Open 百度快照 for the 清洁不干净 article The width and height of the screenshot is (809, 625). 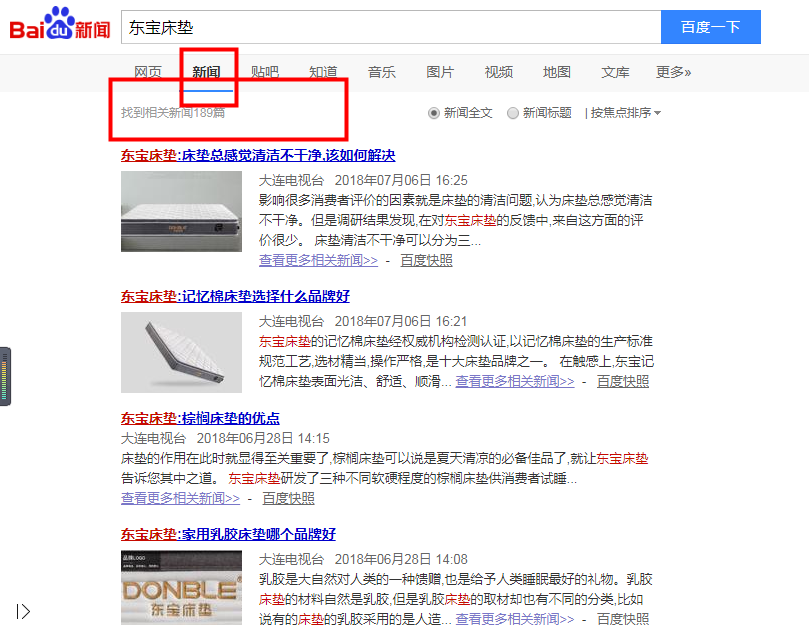tap(427, 260)
